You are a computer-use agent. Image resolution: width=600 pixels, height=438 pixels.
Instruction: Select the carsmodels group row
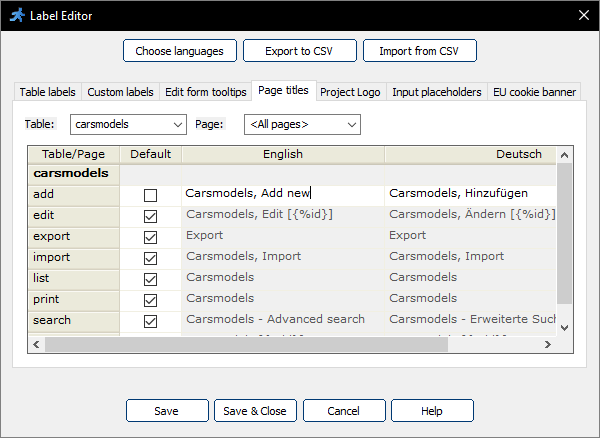[73, 174]
